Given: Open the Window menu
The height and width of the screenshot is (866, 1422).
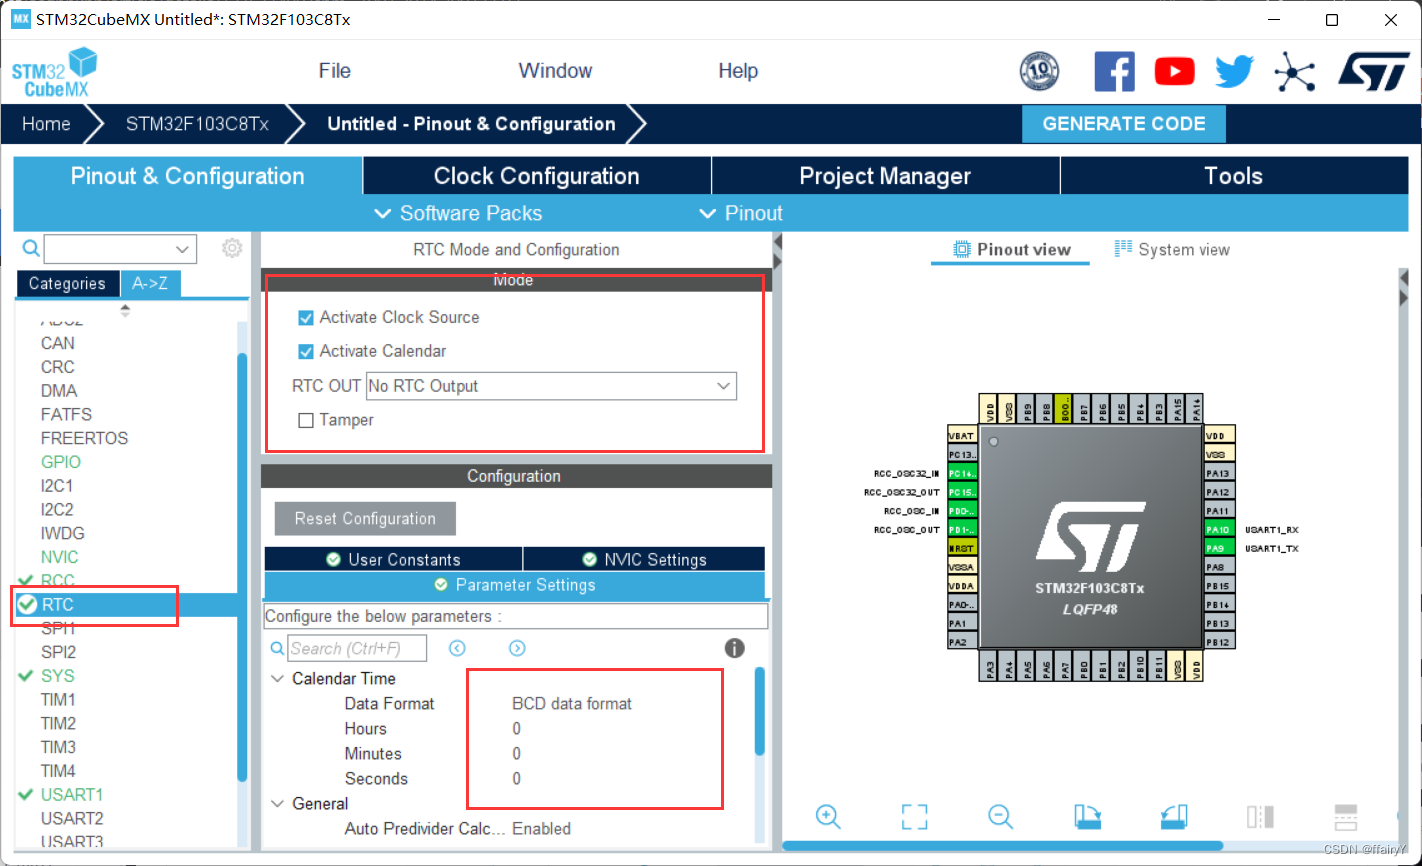Looking at the screenshot, I should pyautogui.click(x=555, y=71).
